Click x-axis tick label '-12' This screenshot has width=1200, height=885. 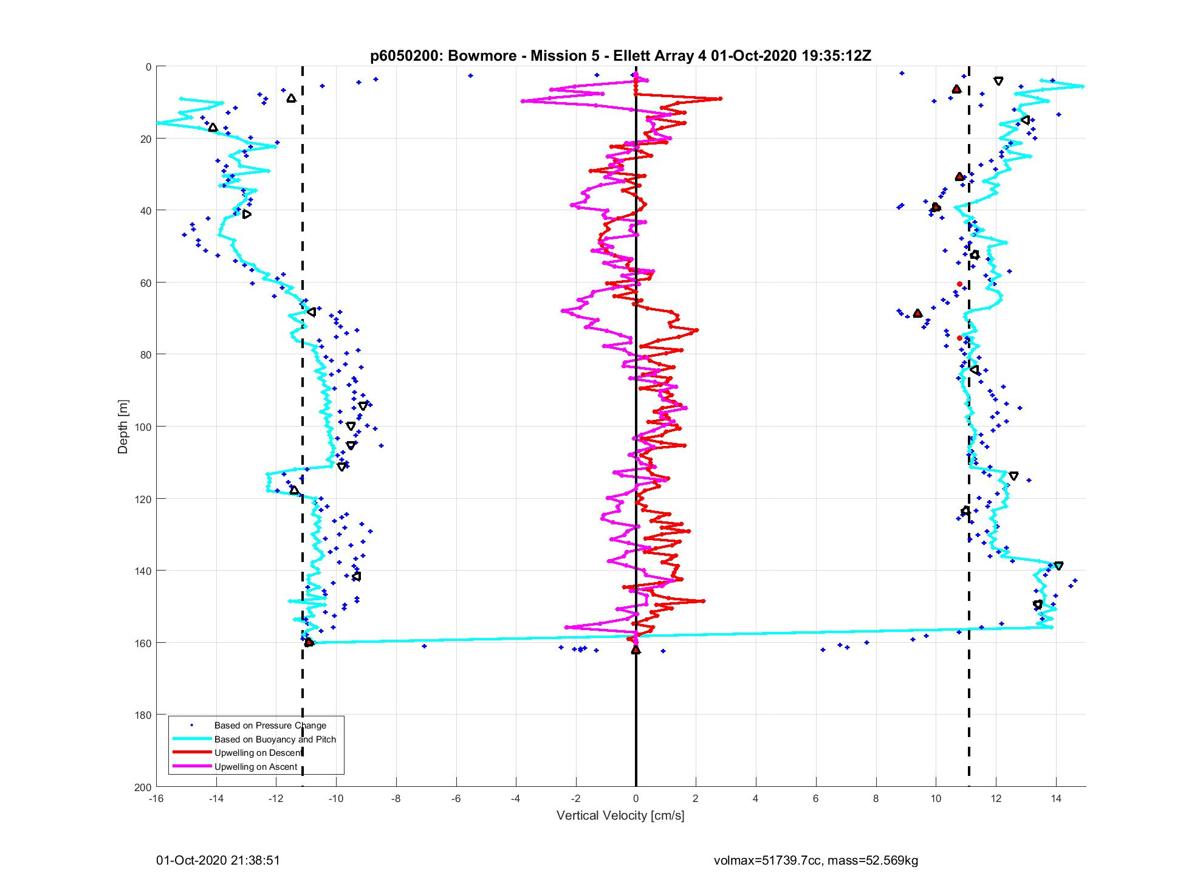(x=276, y=800)
